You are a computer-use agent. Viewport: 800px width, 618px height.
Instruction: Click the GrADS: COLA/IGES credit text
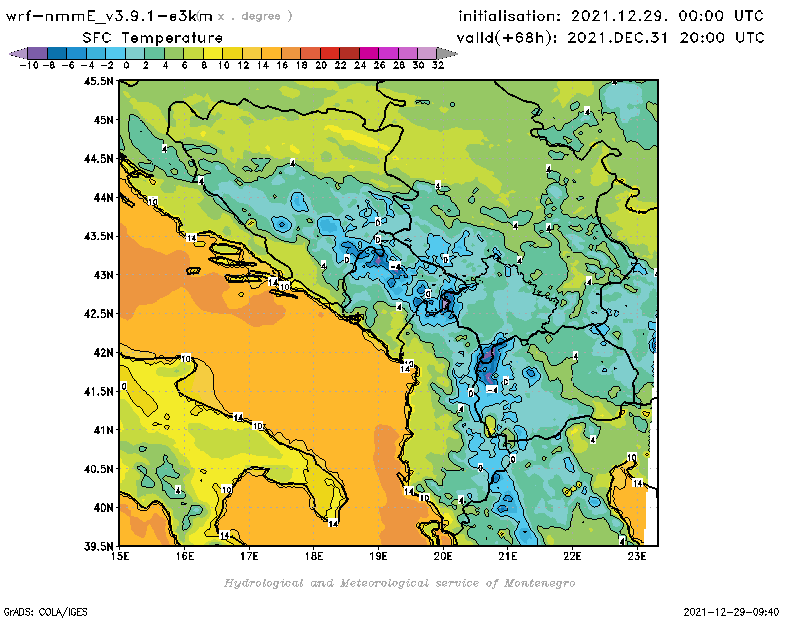coord(45,612)
